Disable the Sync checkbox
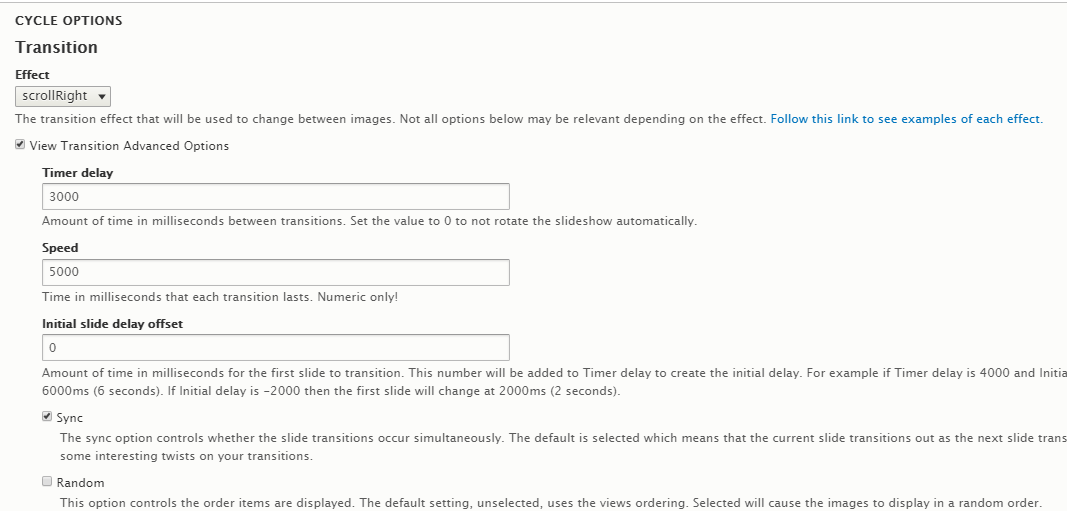Viewport: 1067px width, 511px height. 47,417
